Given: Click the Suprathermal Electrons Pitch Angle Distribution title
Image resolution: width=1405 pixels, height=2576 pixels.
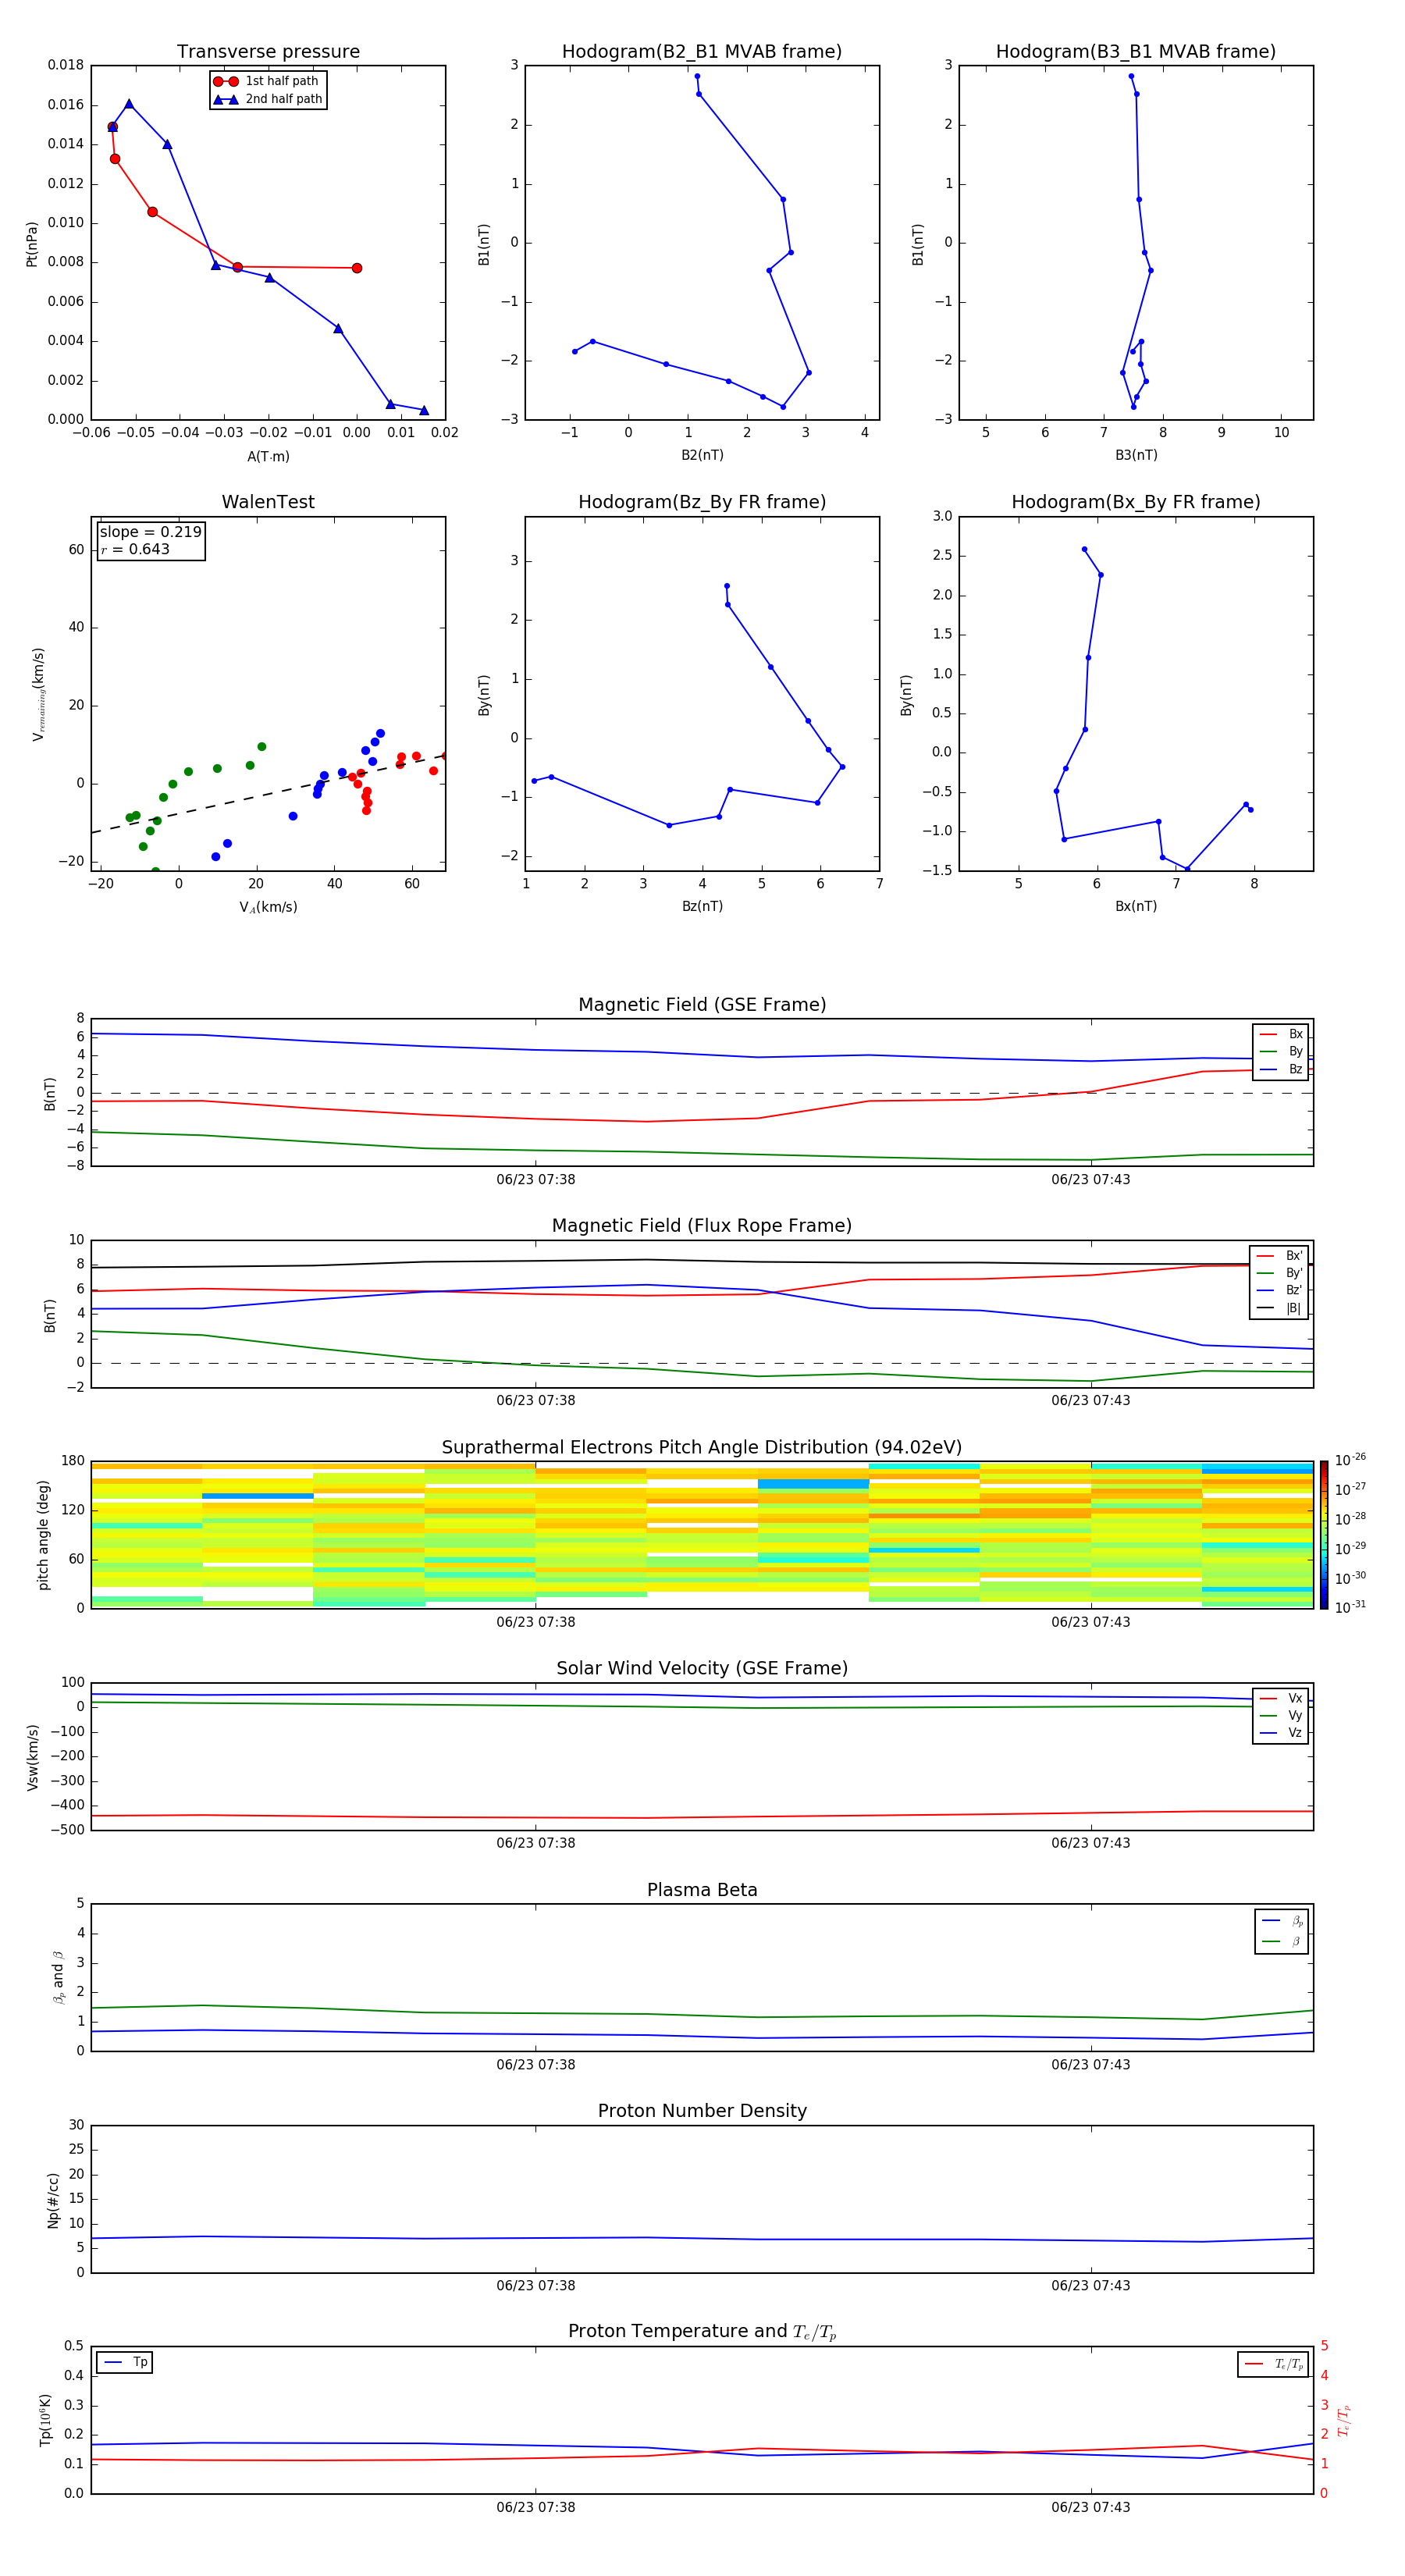Looking at the screenshot, I should (702, 1447).
